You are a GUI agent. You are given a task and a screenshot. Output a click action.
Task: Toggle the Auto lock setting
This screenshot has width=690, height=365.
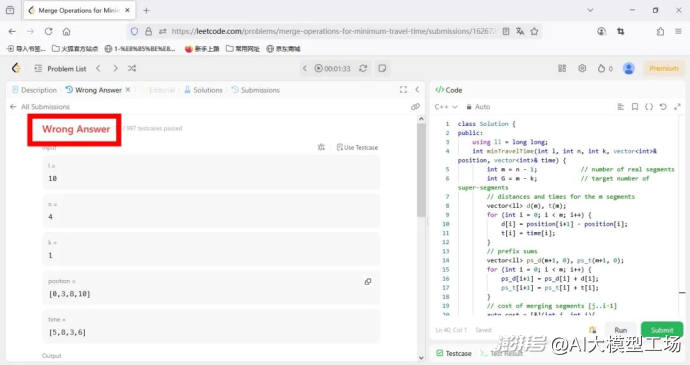(478, 107)
